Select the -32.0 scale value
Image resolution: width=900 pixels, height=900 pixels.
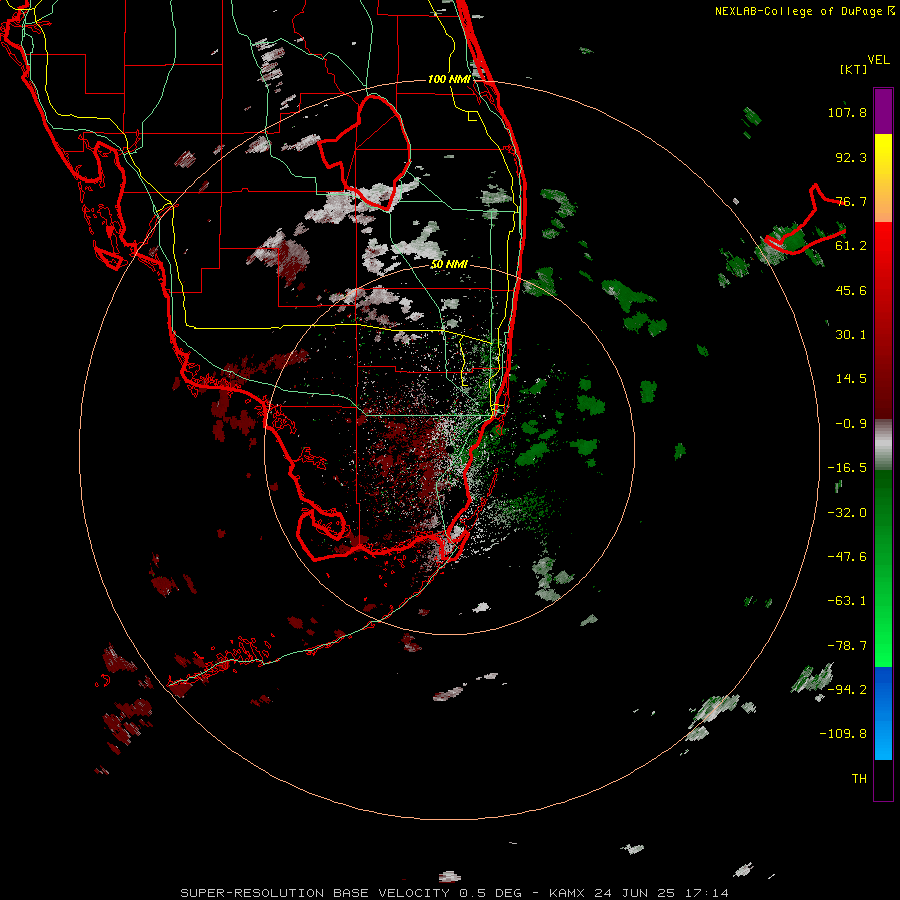point(847,513)
